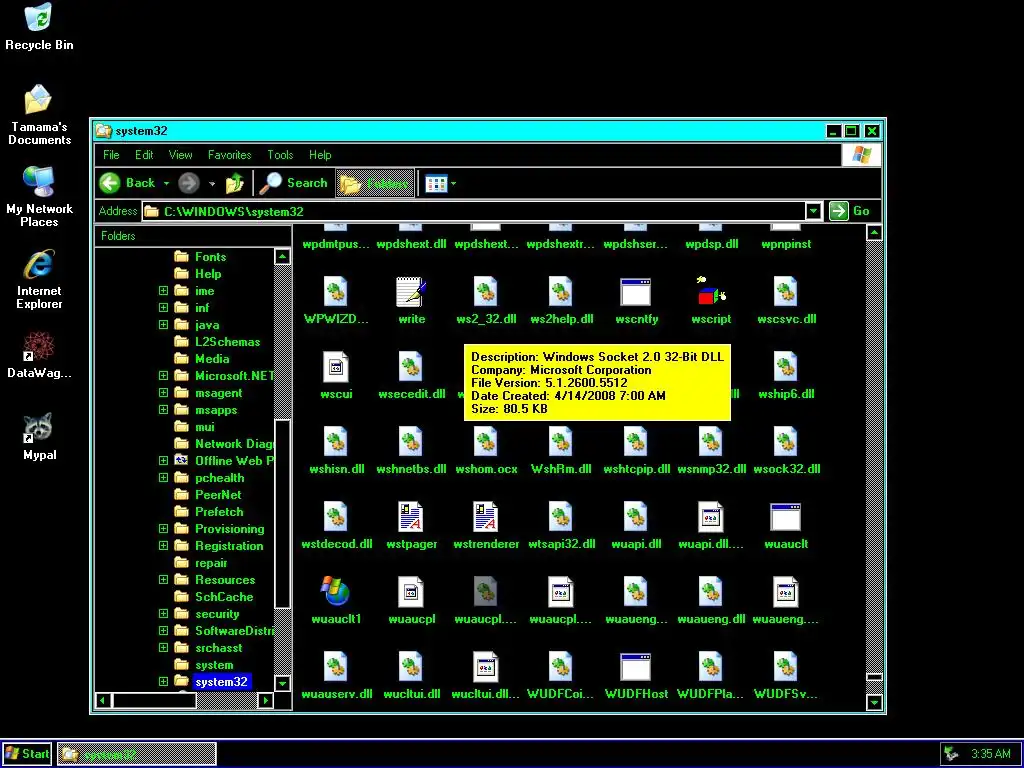Click the Back button

(127, 184)
